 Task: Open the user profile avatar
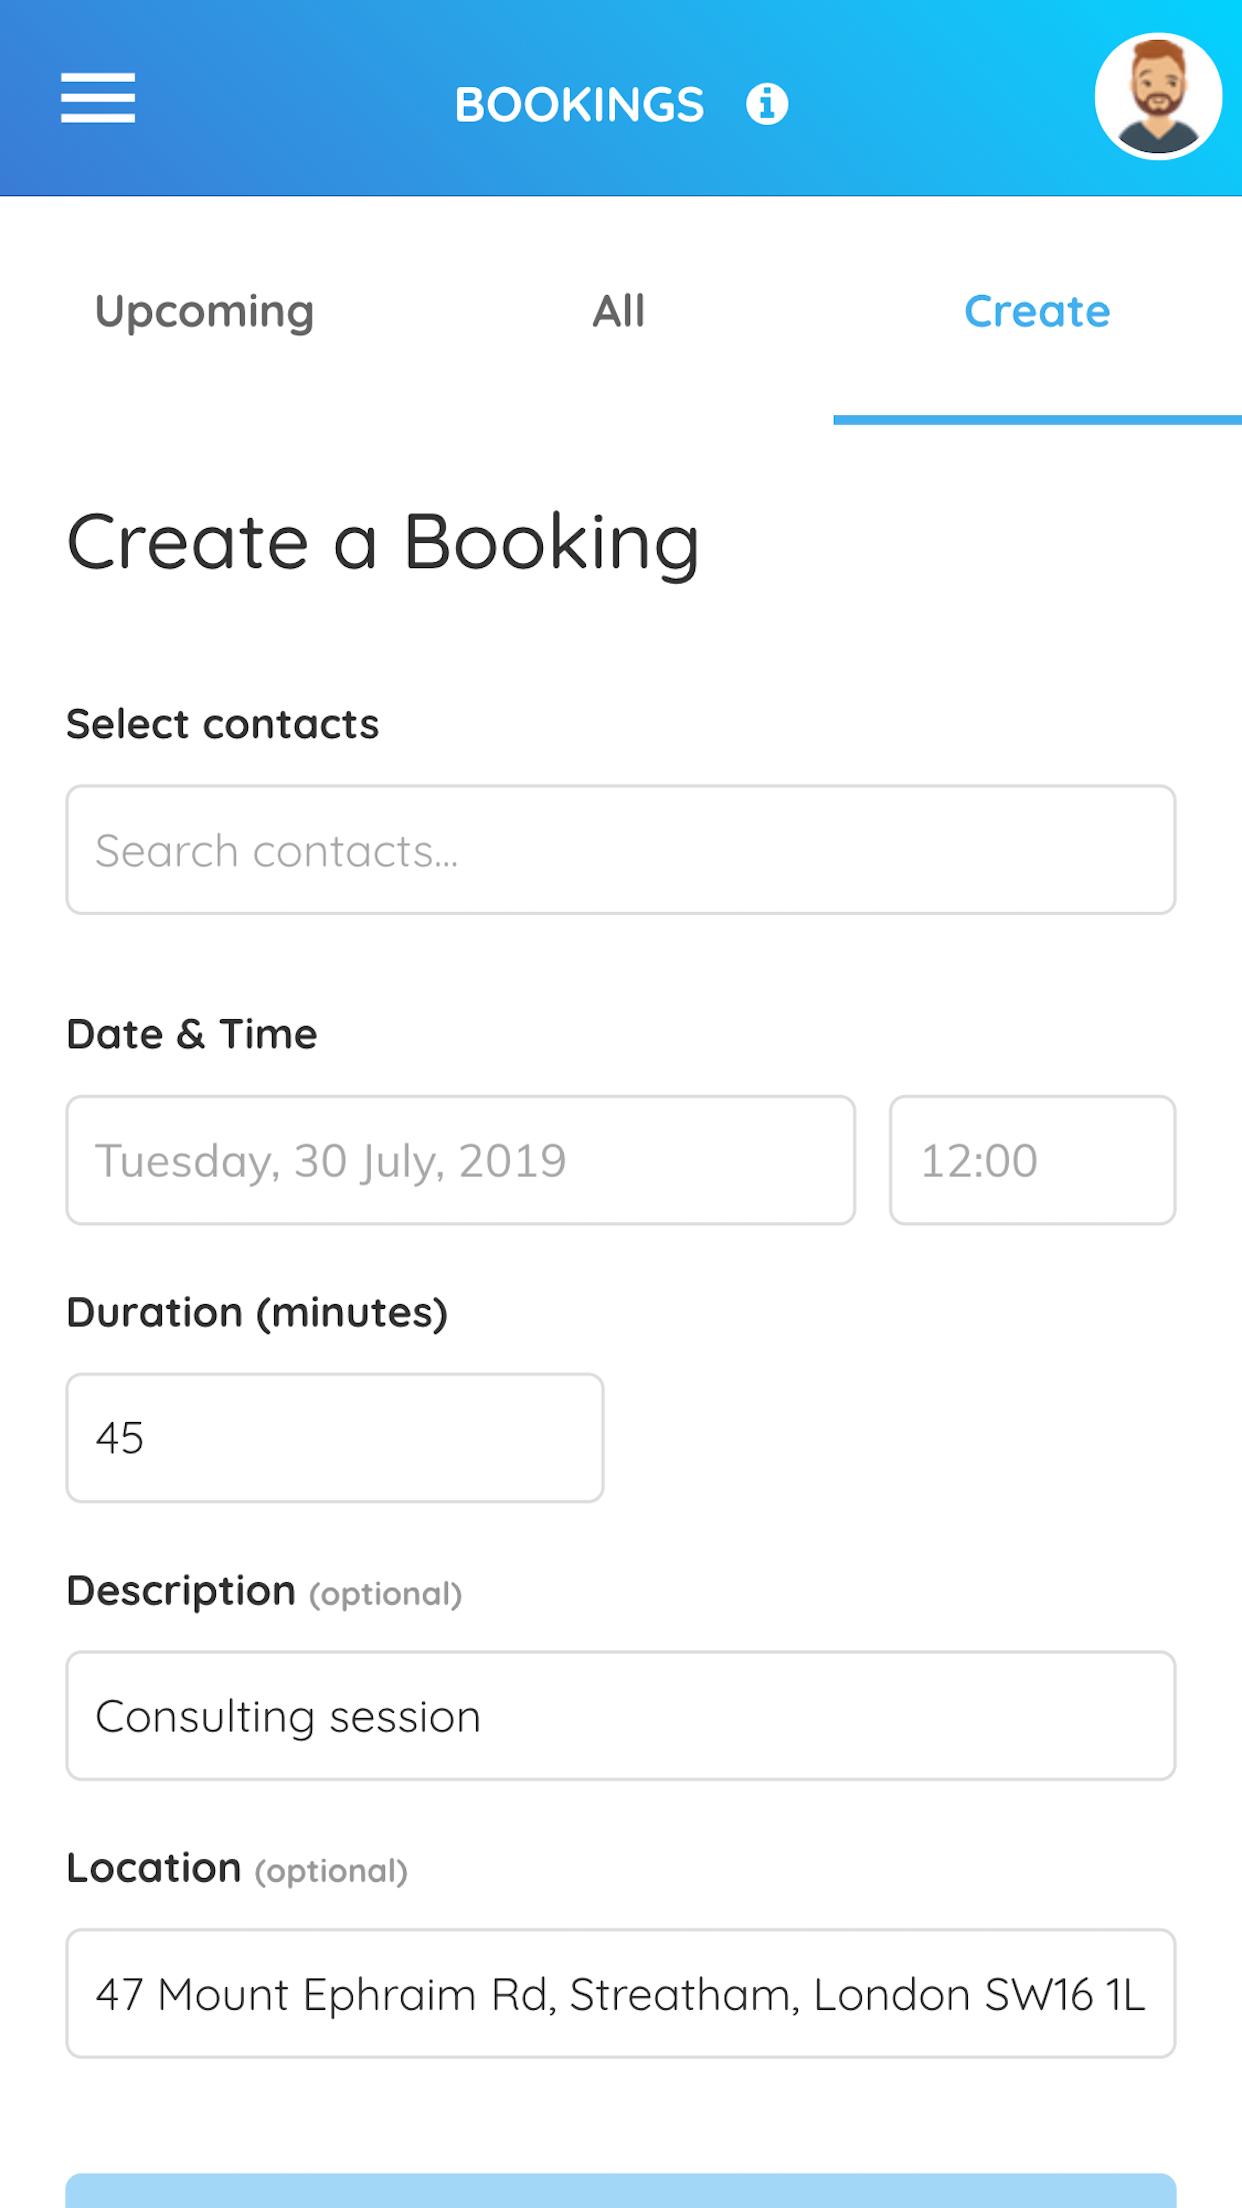coord(1158,97)
